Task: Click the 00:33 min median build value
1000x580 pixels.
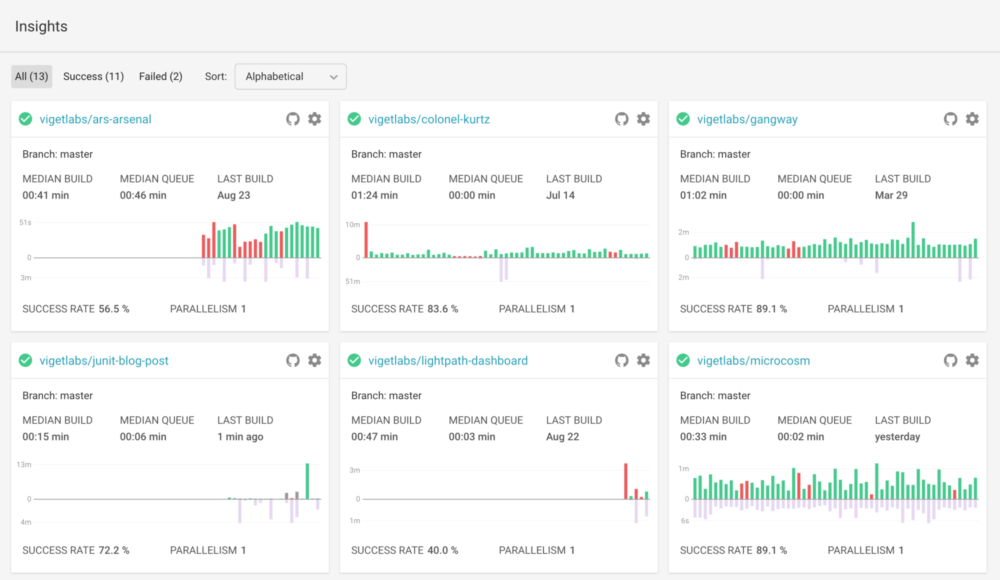Action: pos(703,436)
